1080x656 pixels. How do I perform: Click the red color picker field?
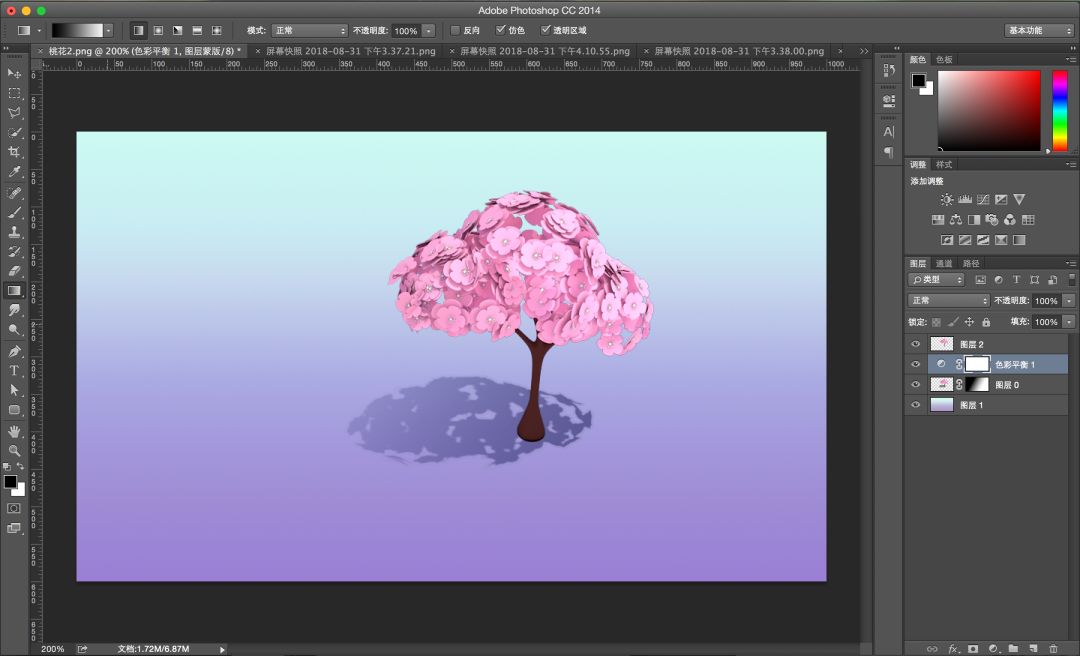click(x=988, y=110)
